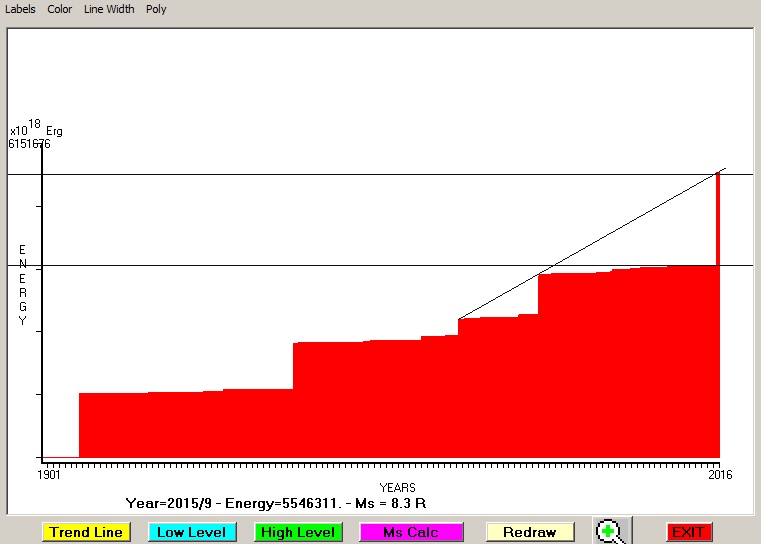Screen dimensions: 761x544
Task: Click the YEARS axis title
Action: click(397, 487)
